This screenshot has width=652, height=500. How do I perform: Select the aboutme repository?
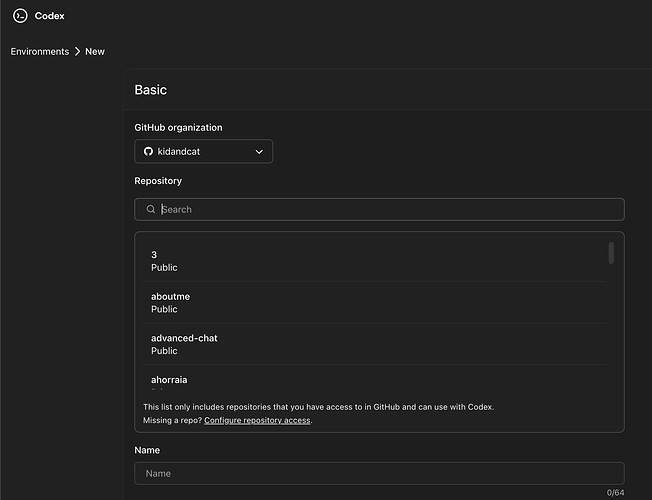(x=374, y=302)
